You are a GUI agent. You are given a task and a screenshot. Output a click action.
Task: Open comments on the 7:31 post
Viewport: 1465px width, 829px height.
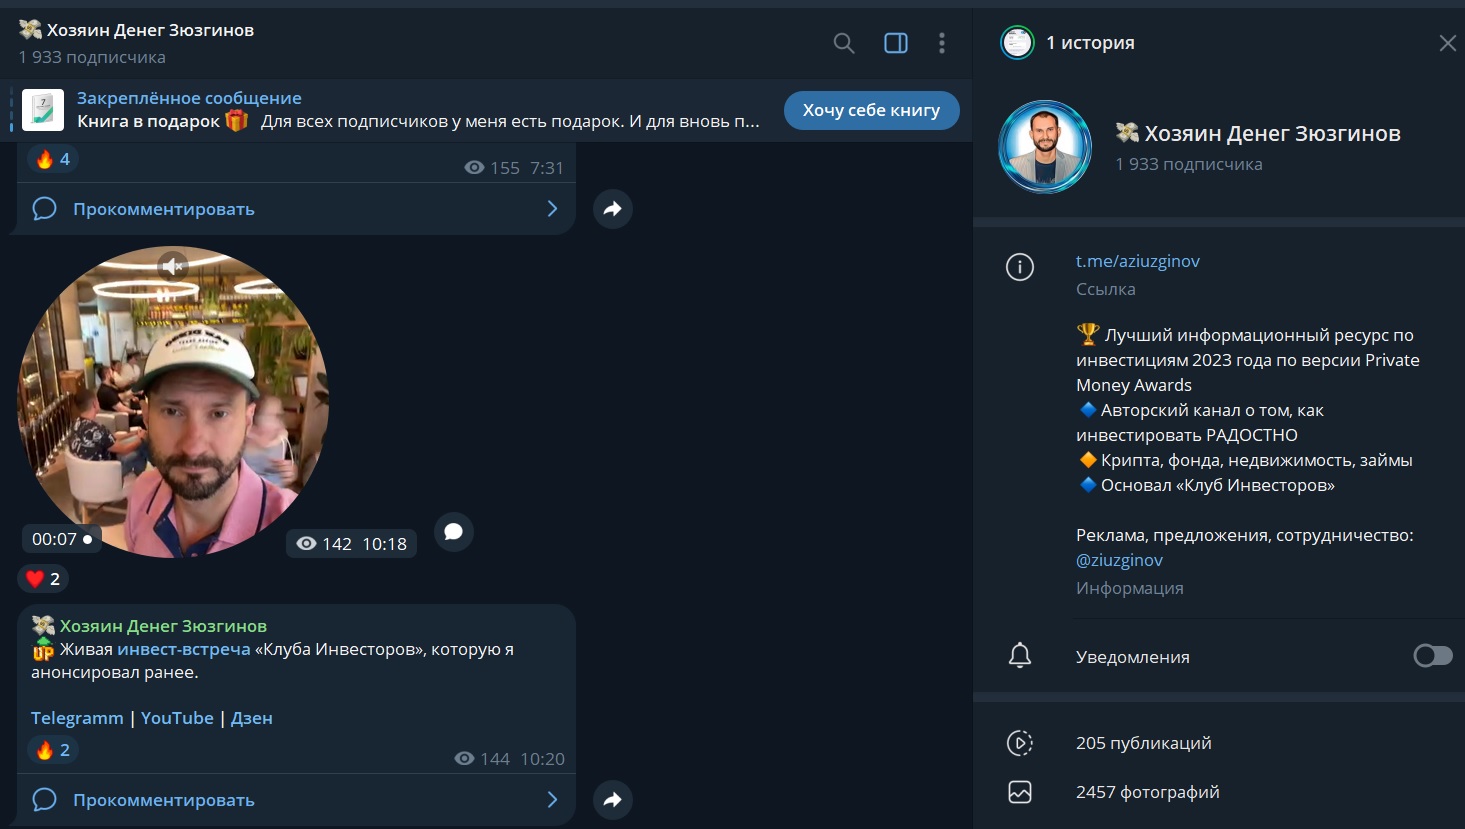(x=296, y=209)
